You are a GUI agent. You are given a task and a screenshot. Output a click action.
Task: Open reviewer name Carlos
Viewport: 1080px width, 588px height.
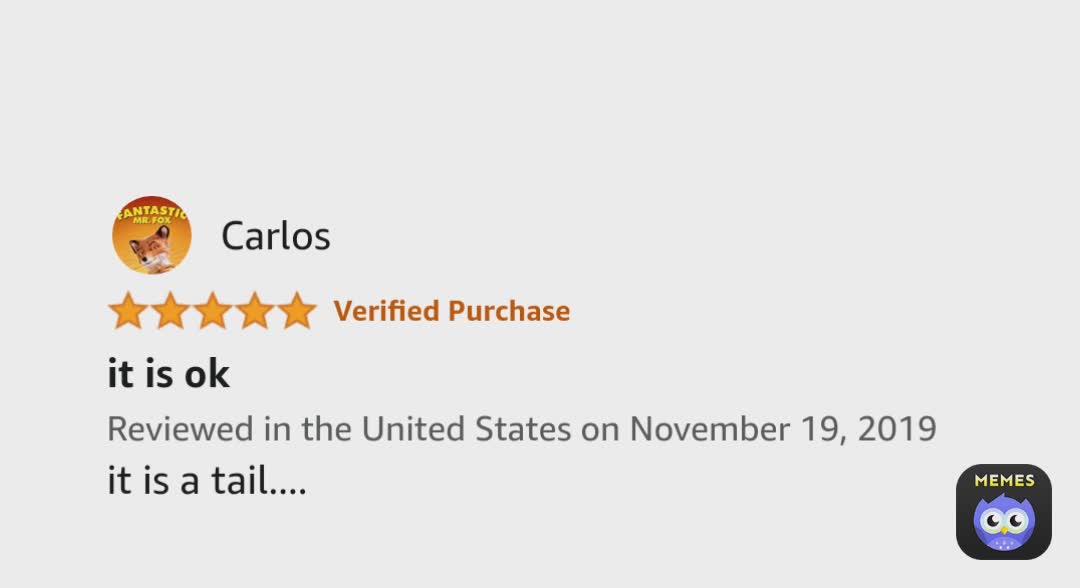(275, 237)
